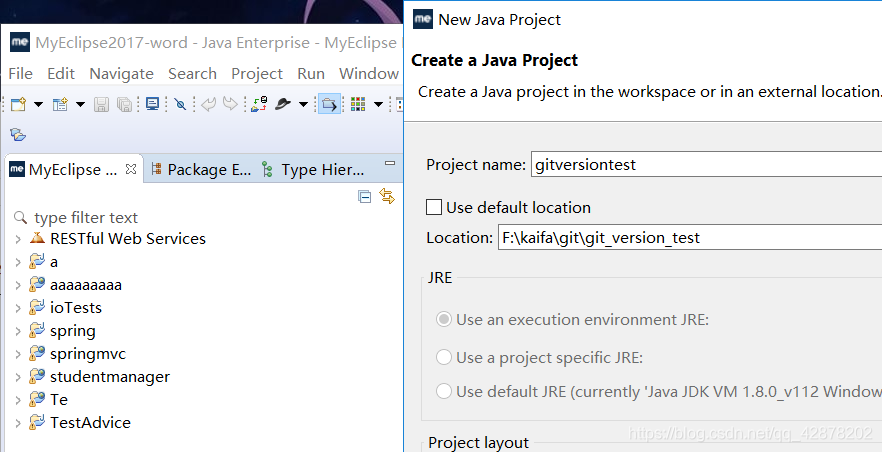The height and width of the screenshot is (452, 882).
Task: Open the Search menu
Action: [x=192, y=74]
